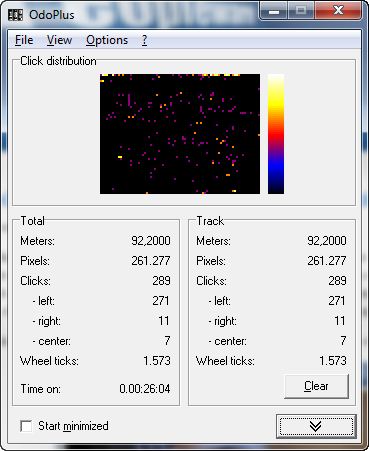This screenshot has width=369, height=451.
Task: Close the OdoPlus window
Action: click(x=338, y=11)
